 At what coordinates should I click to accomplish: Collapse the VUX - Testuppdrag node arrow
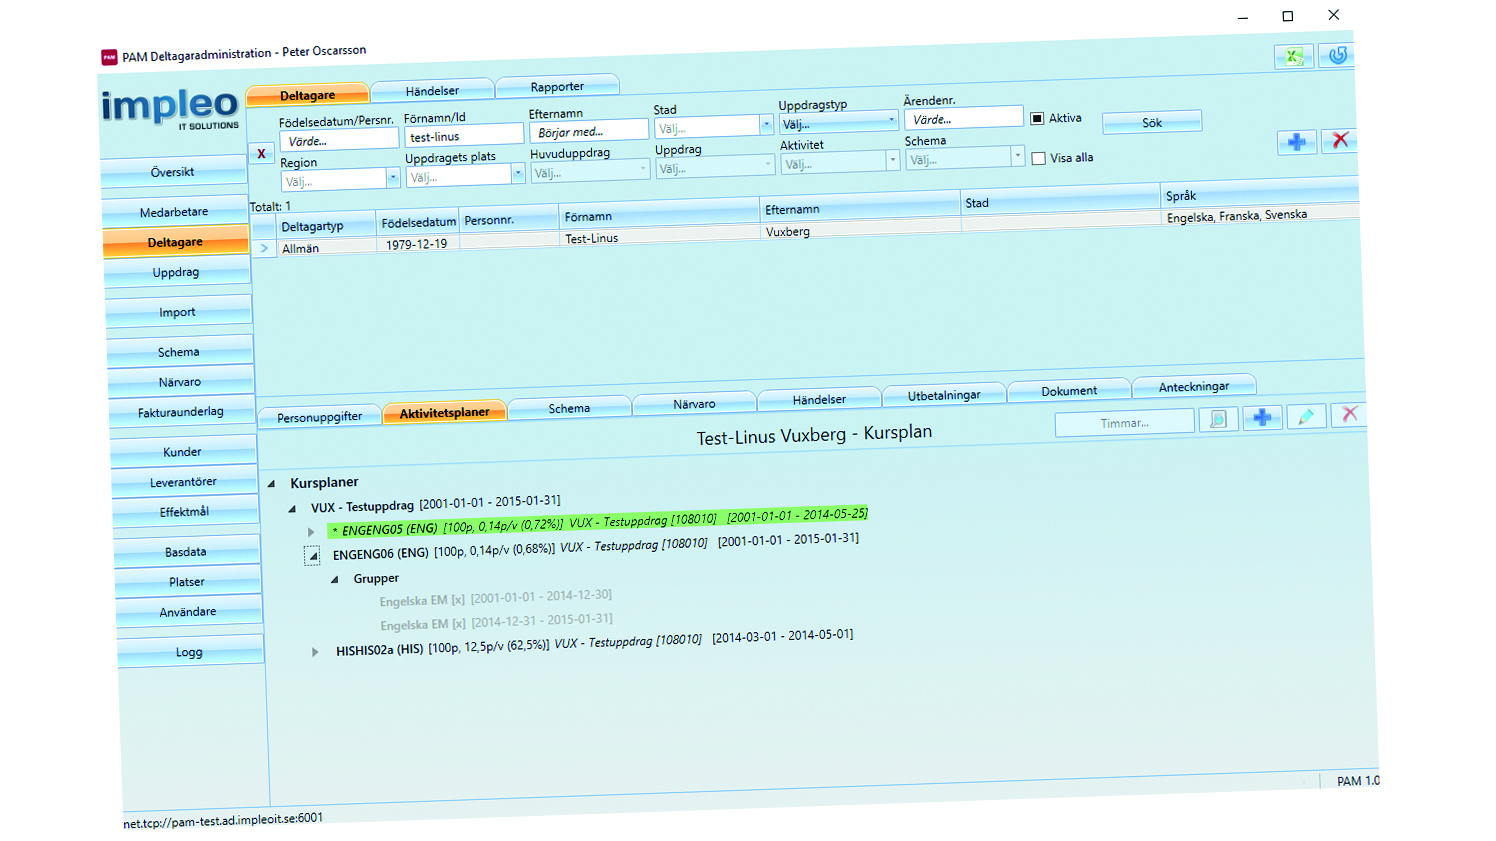click(x=292, y=509)
